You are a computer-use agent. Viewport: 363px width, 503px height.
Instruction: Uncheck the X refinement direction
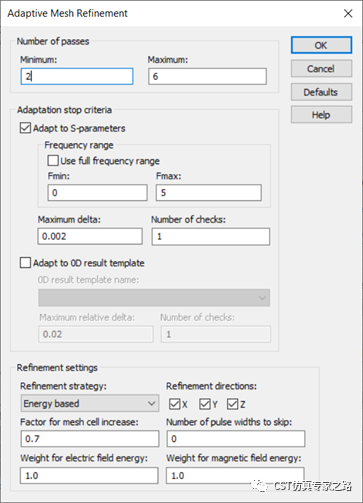tap(175, 404)
